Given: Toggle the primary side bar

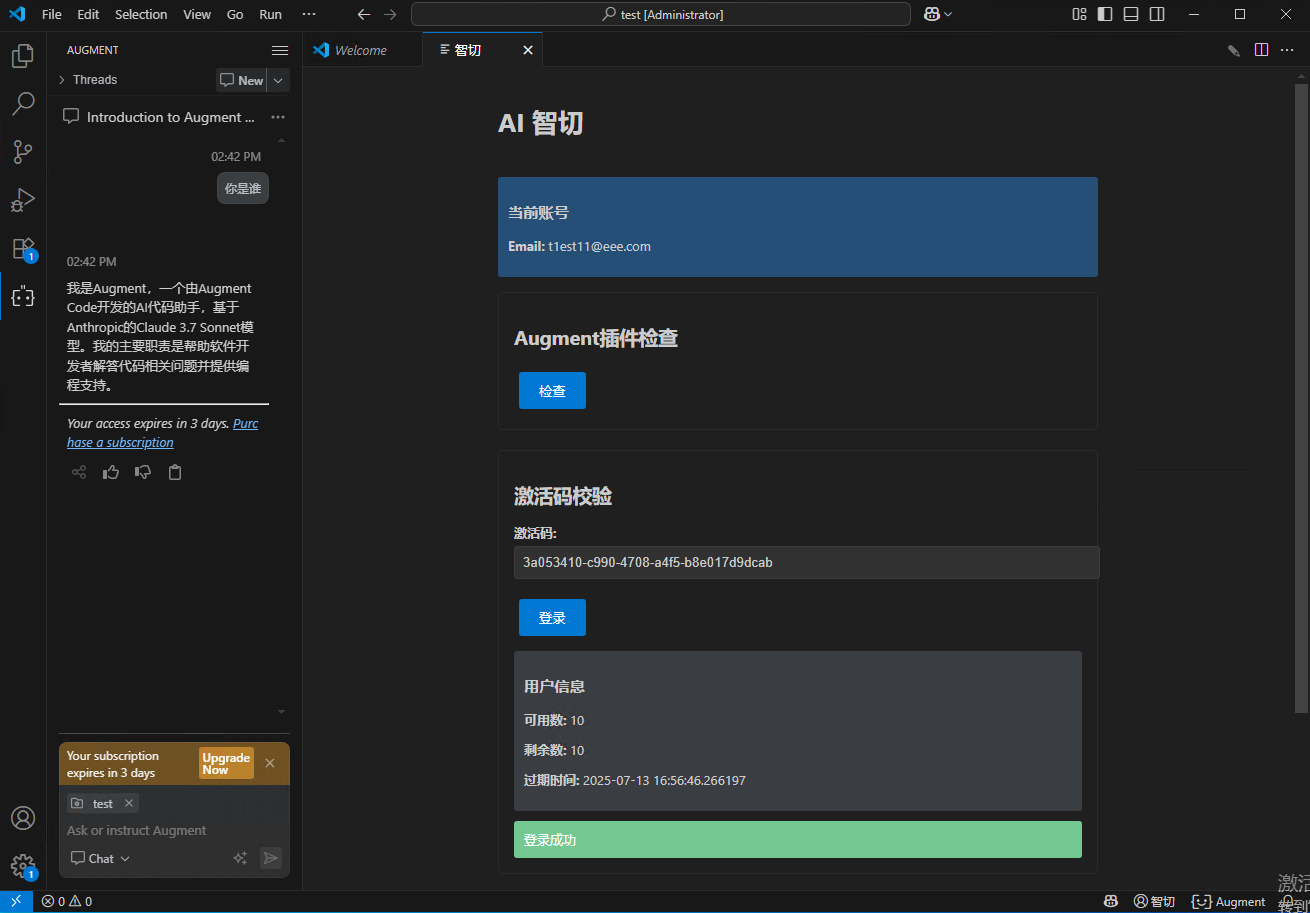Looking at the screenshot, I should (1105, 14).
